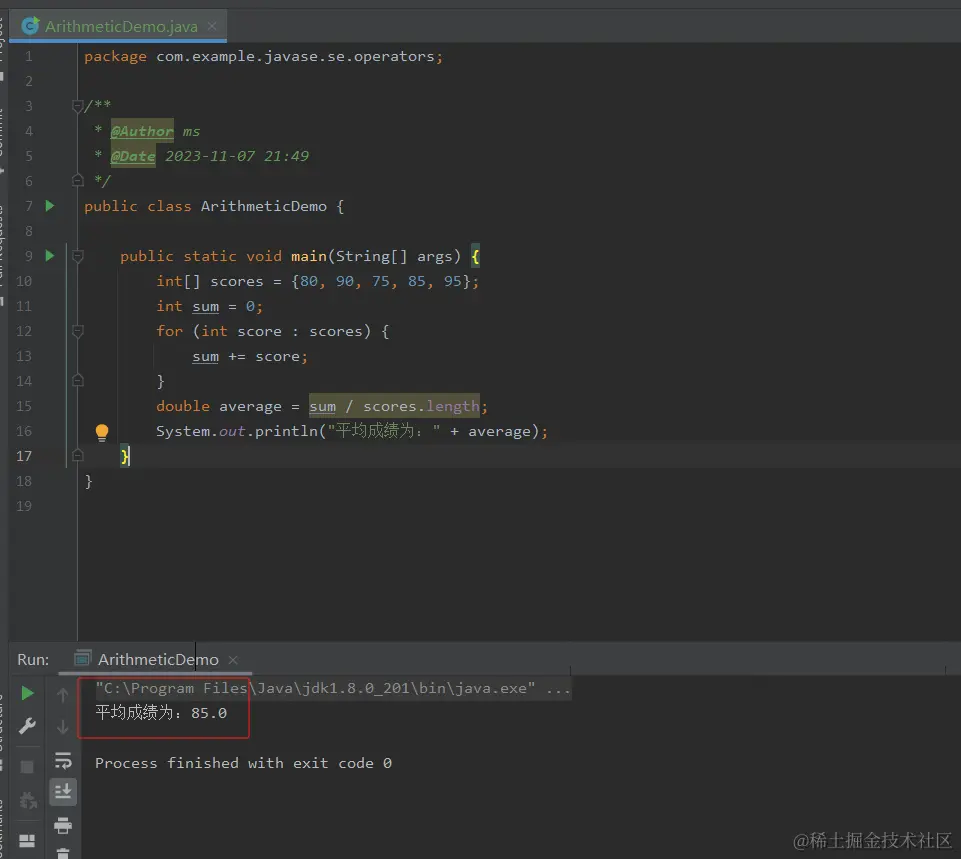Clear all console output trash icon
Image resolution: width=961 pixels, height=859 pixels.
point(63,853)
